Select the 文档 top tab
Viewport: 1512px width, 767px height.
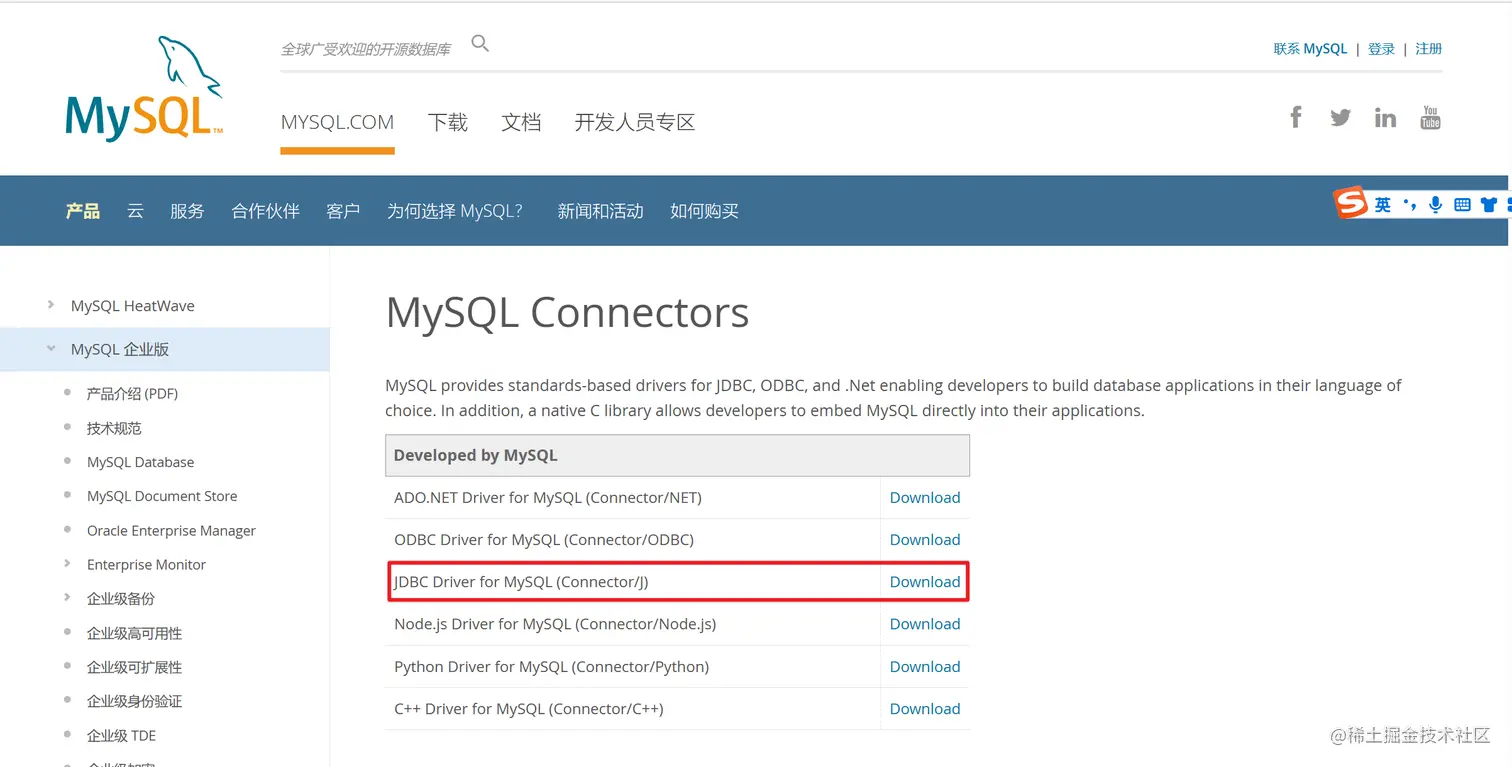[x=521, y=122]
